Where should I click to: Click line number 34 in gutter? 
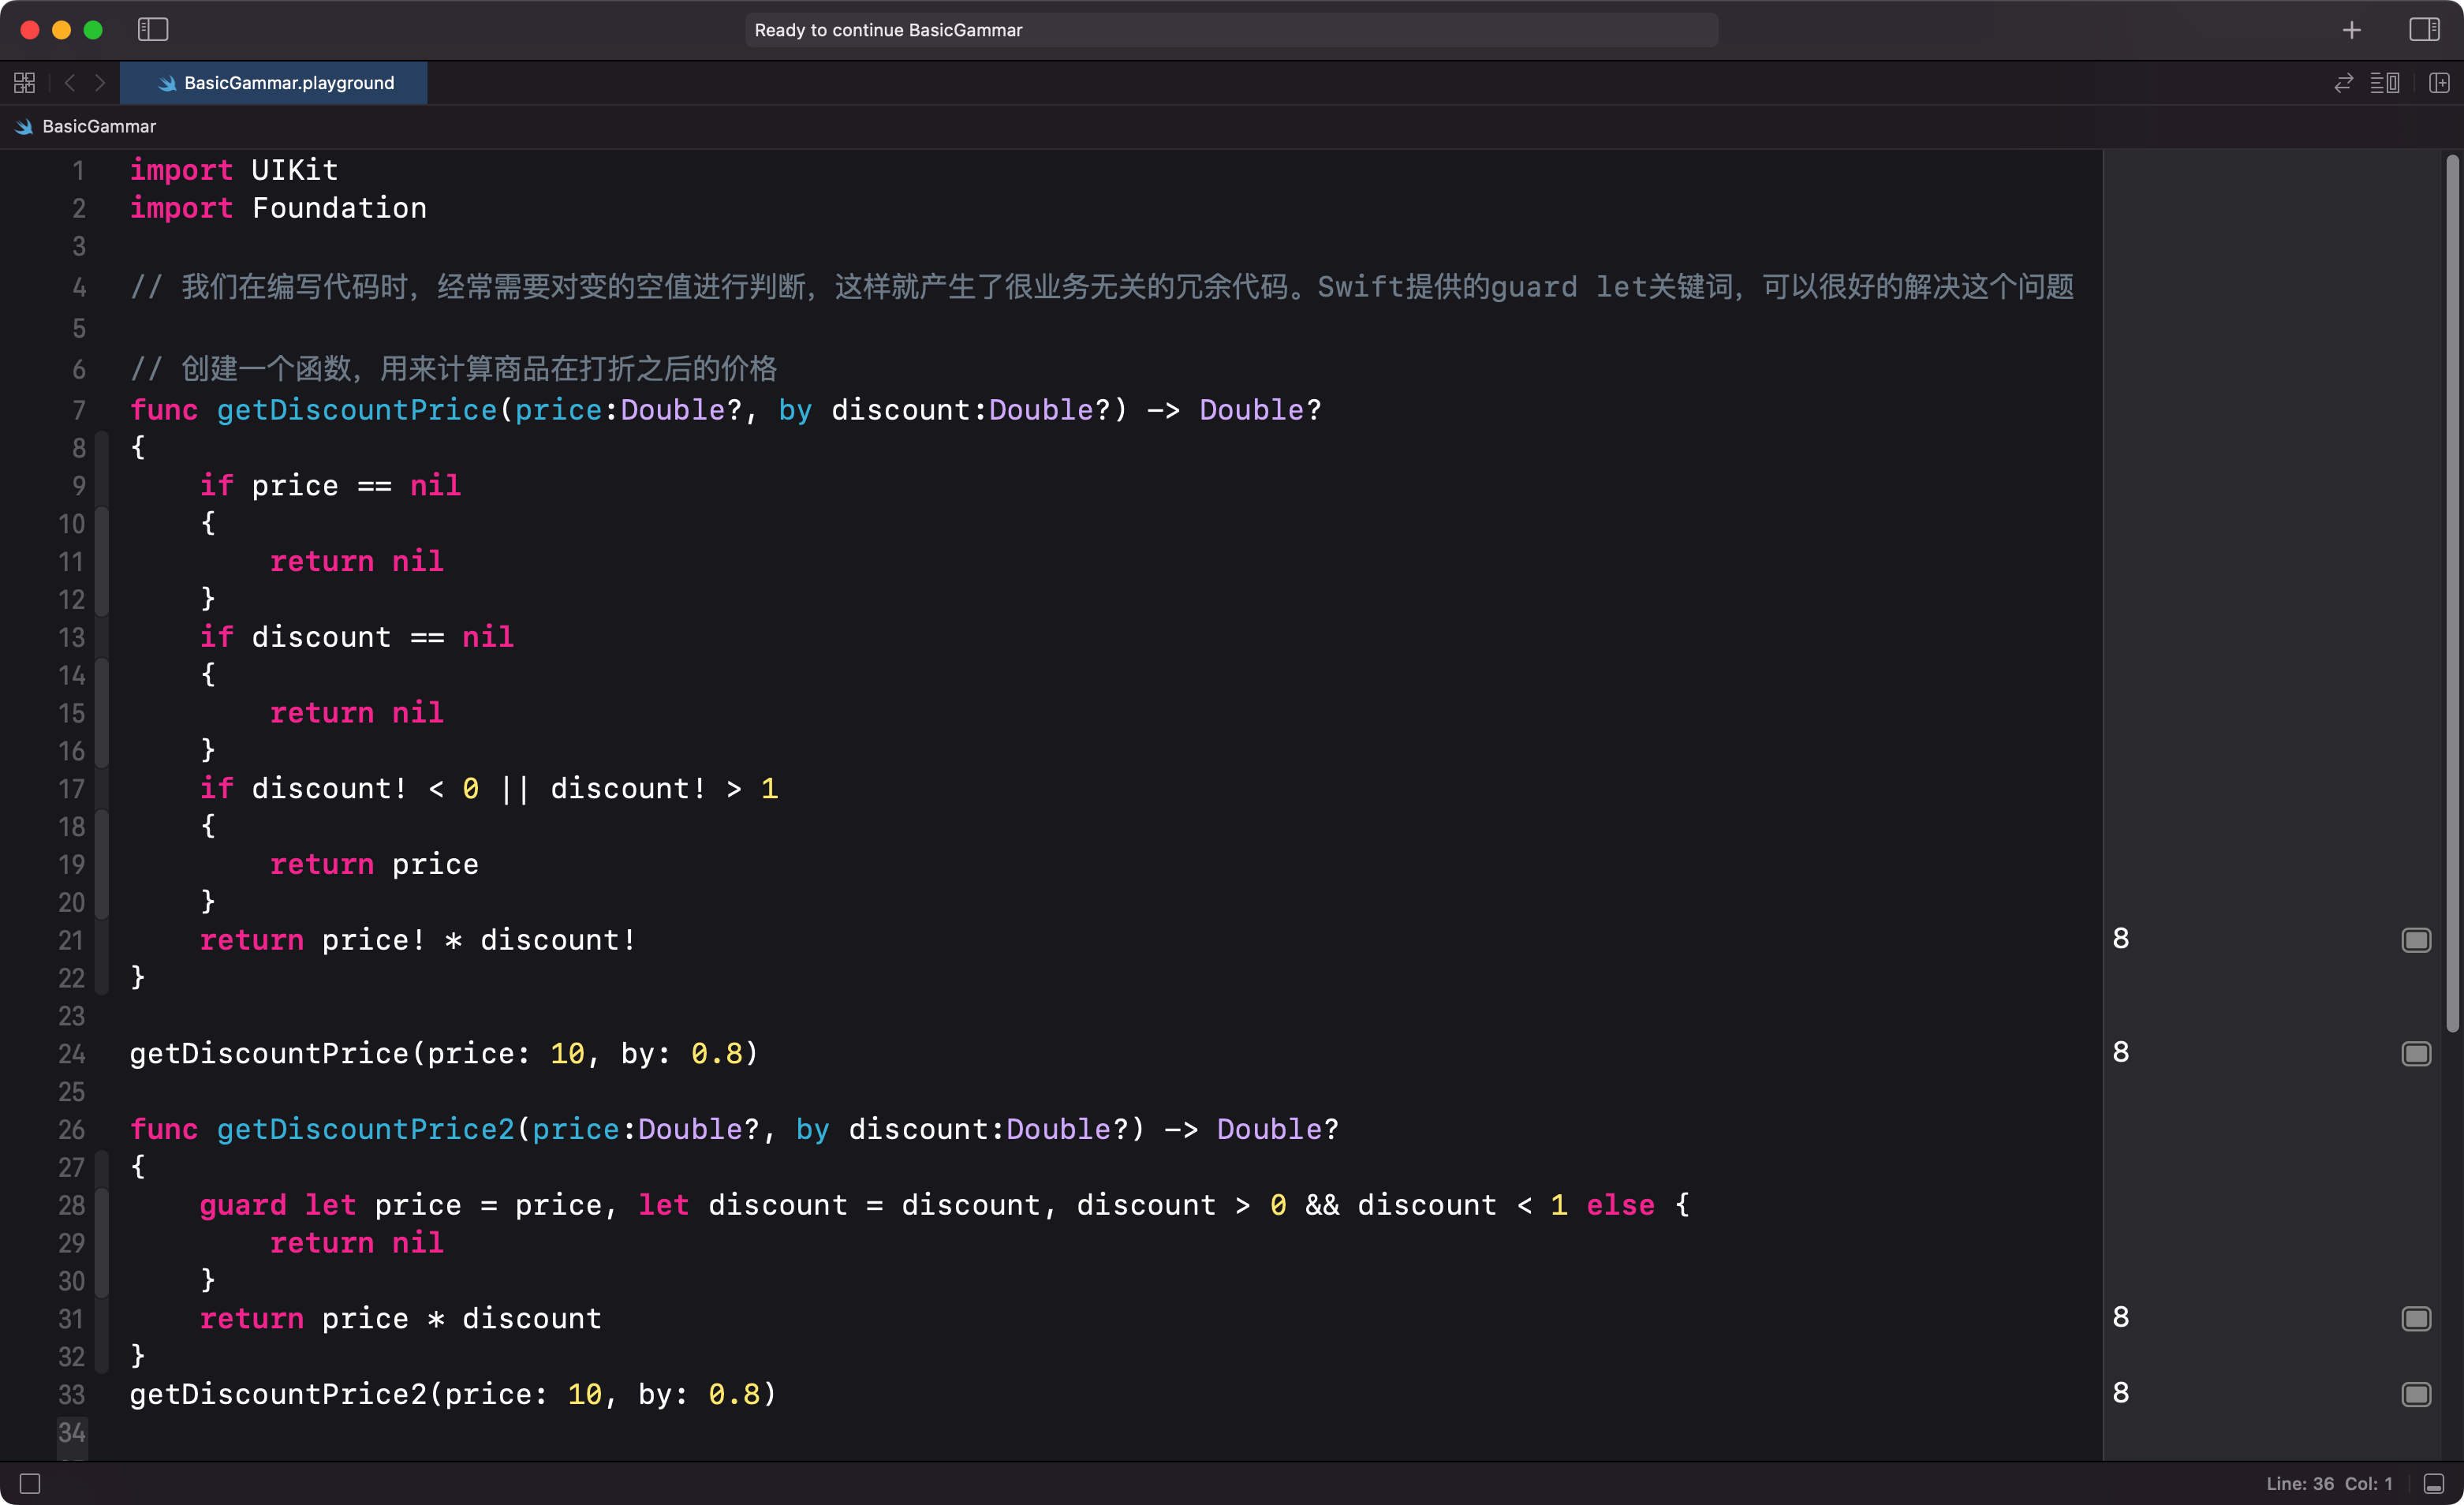71,1432
